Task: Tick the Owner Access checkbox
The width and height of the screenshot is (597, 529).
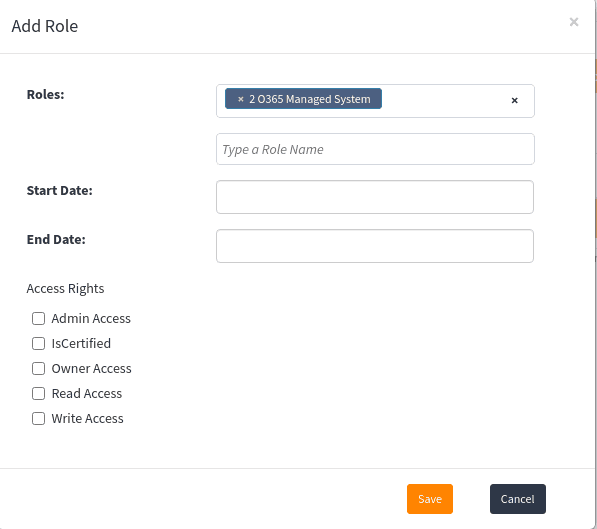Action: click(x=38, y=369)
